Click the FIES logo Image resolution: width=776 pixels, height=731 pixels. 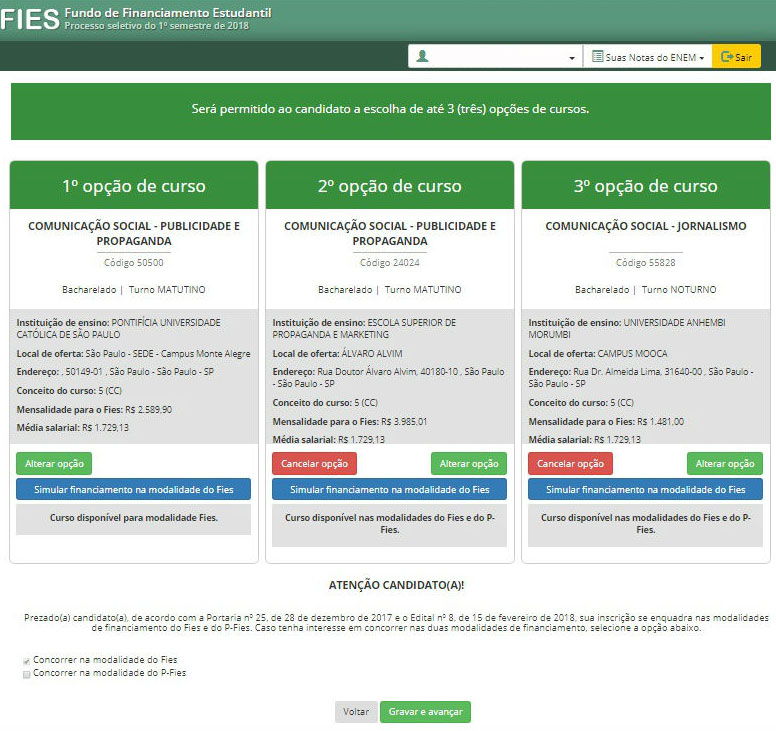coord(30,20)
